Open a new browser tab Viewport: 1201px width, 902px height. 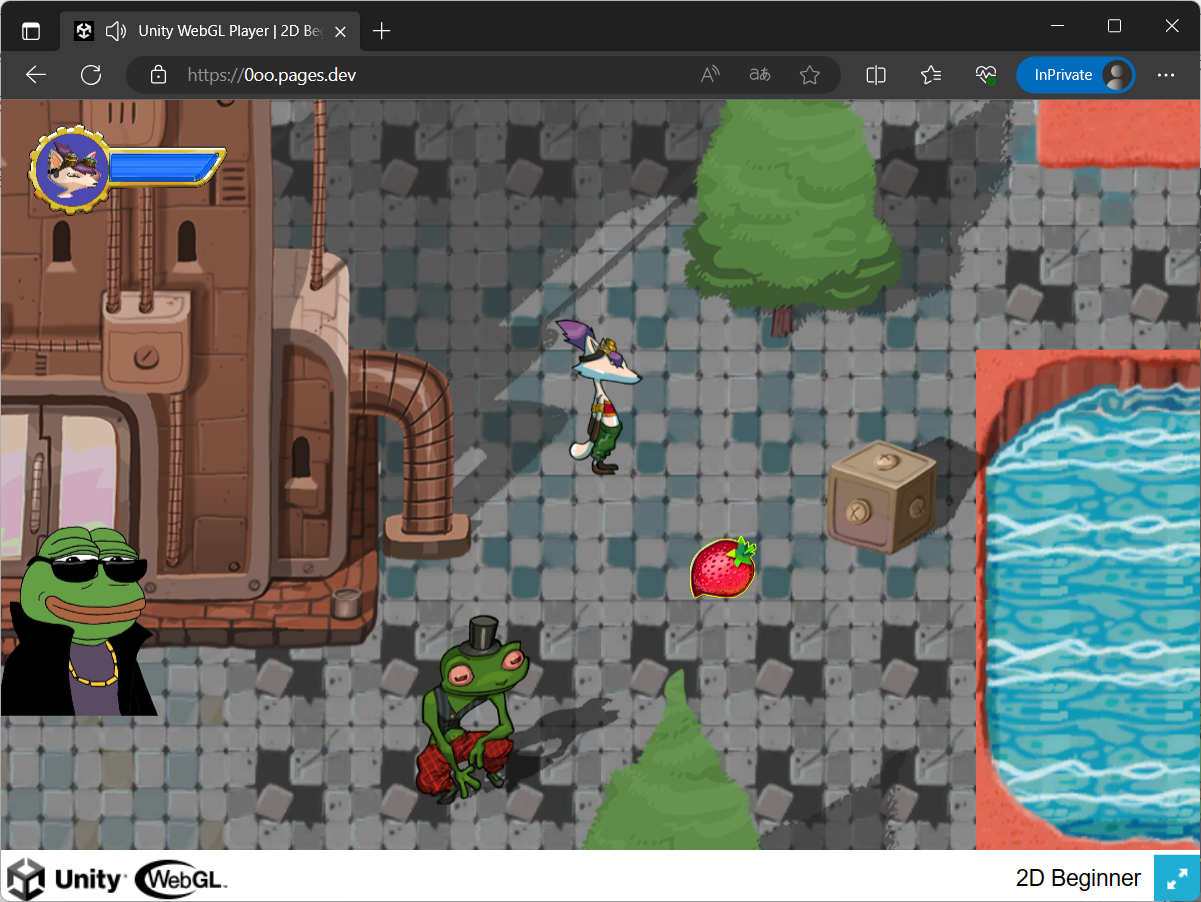pos(381,31)
